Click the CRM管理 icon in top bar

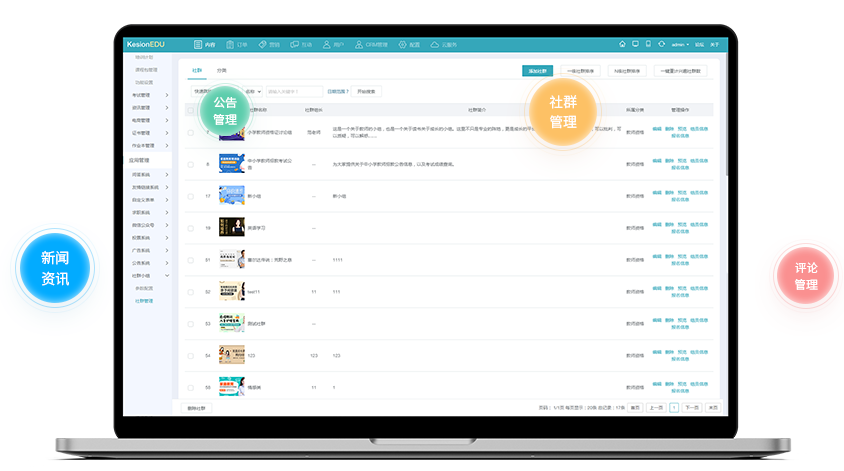pyautogui.click(x=359, y=45)
